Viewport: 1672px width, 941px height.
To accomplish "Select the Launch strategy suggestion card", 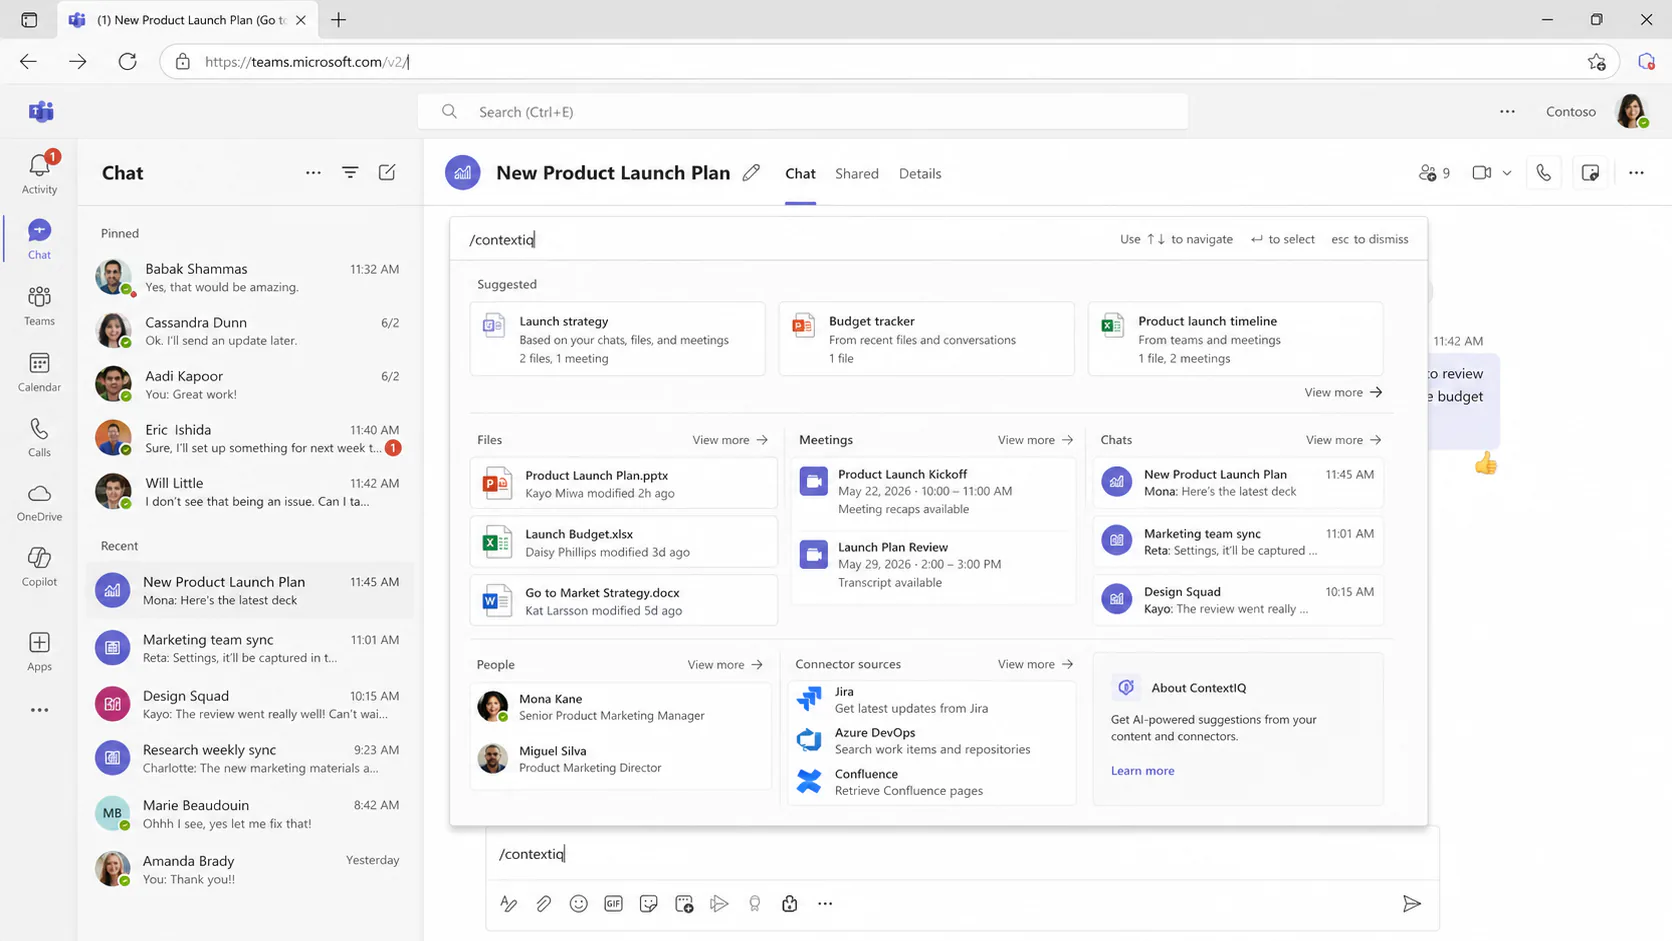I will click(617, 339).
